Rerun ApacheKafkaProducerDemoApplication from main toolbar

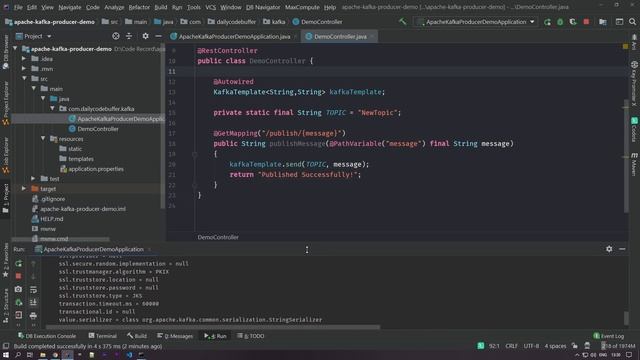tap(547, 22)
